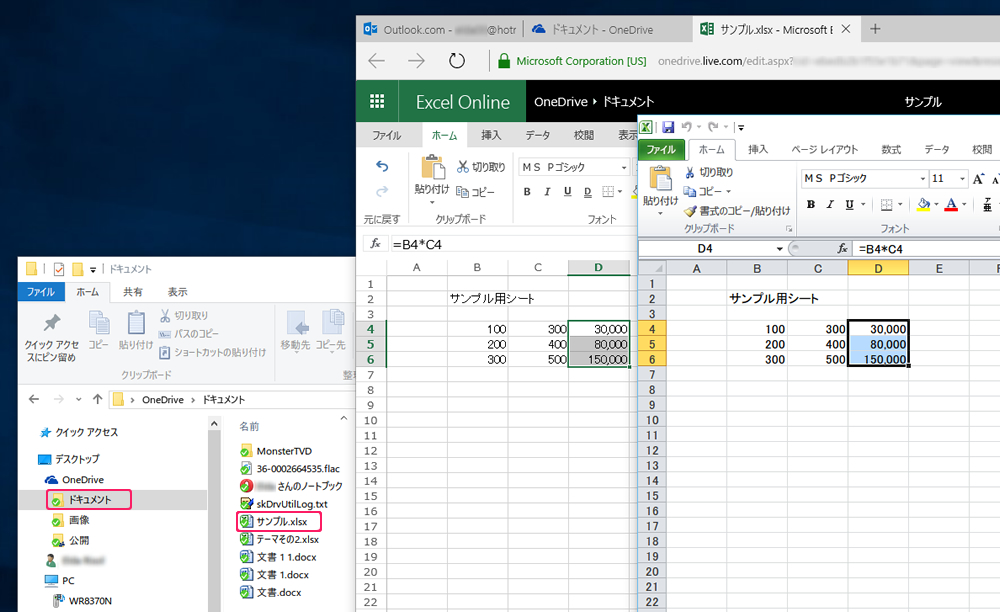1000x612 pixels.
Task: Open データ tab in Excel Online
Action: (538, 135)
